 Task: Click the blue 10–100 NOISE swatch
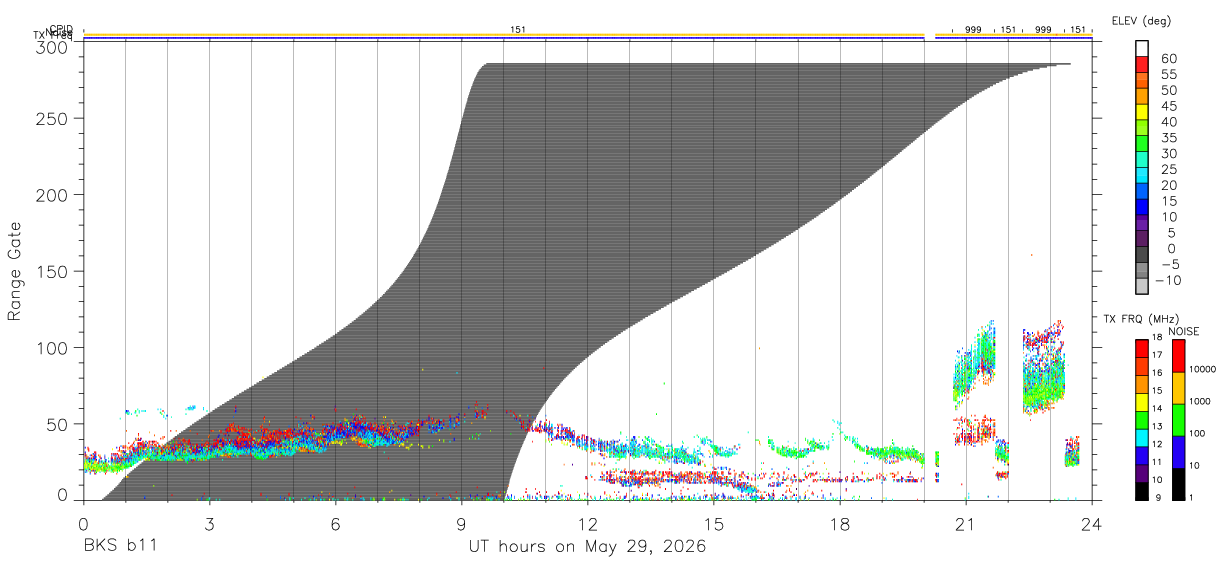click(x=1178, y=452)
